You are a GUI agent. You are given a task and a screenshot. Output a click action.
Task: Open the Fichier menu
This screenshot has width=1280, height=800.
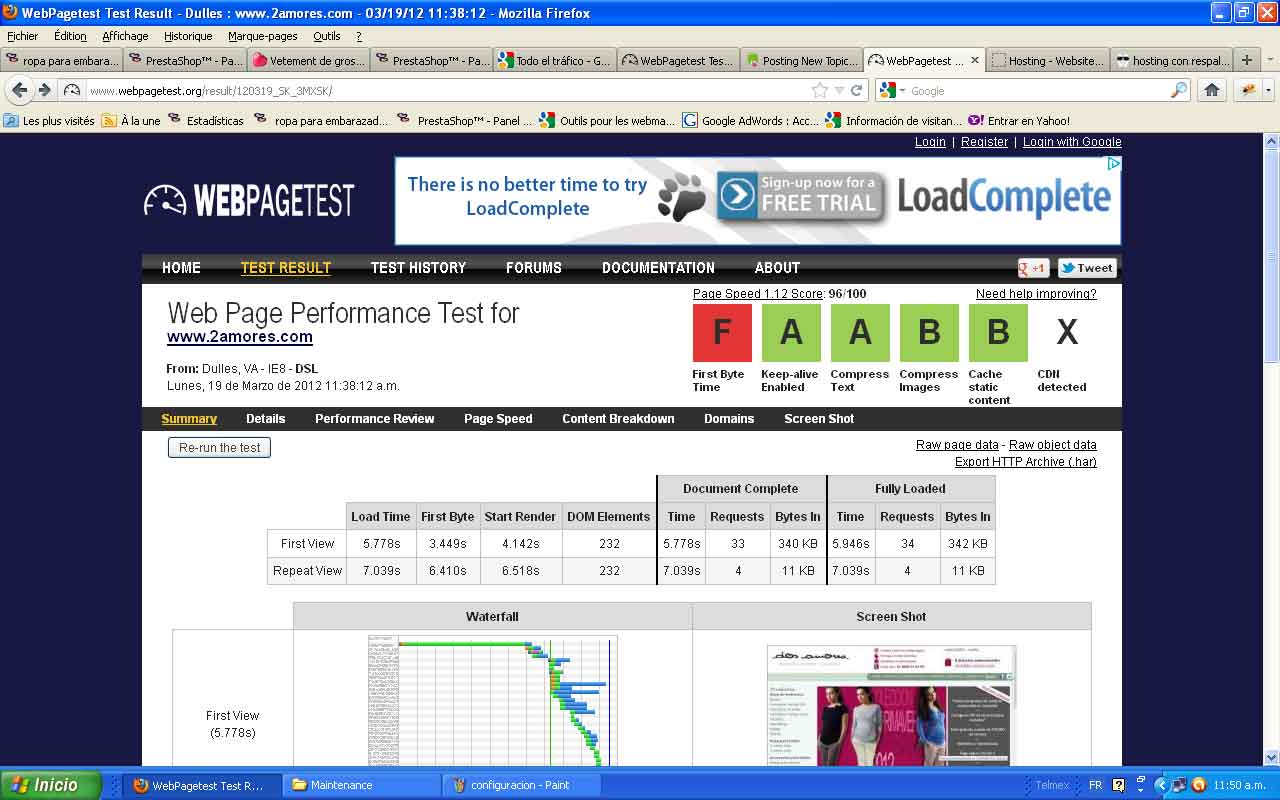coord(22,36)
